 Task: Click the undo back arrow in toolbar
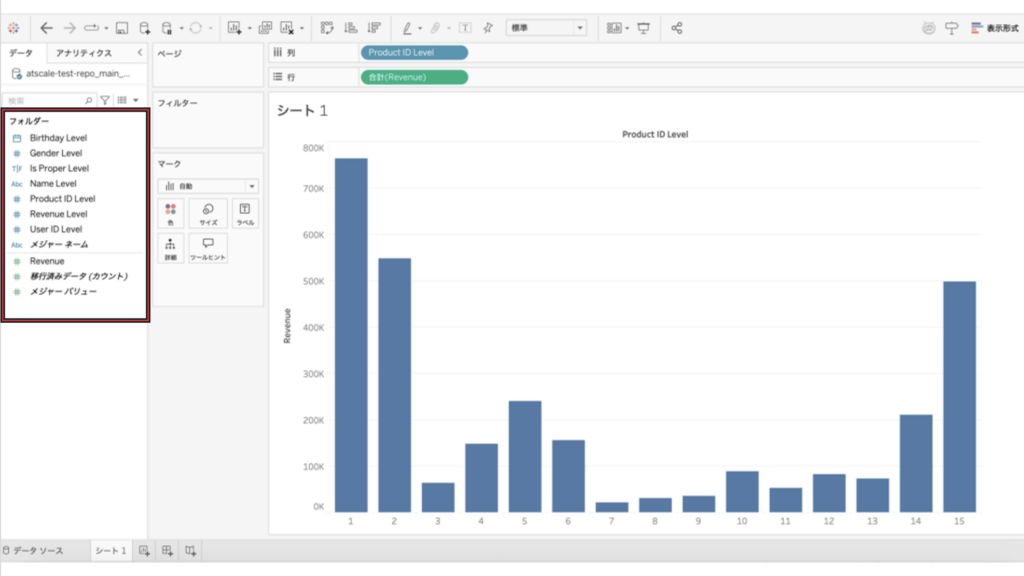tap(46, 28)
